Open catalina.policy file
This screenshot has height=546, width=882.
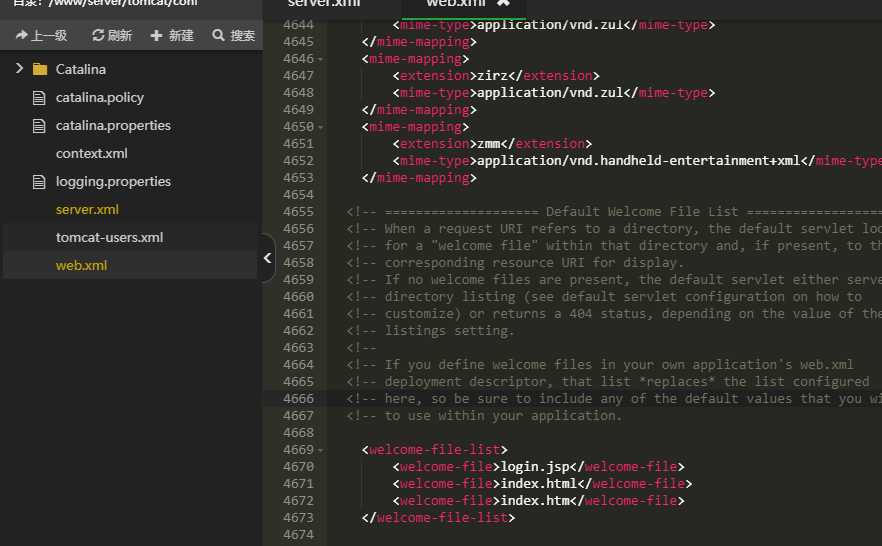coord(100,97)
